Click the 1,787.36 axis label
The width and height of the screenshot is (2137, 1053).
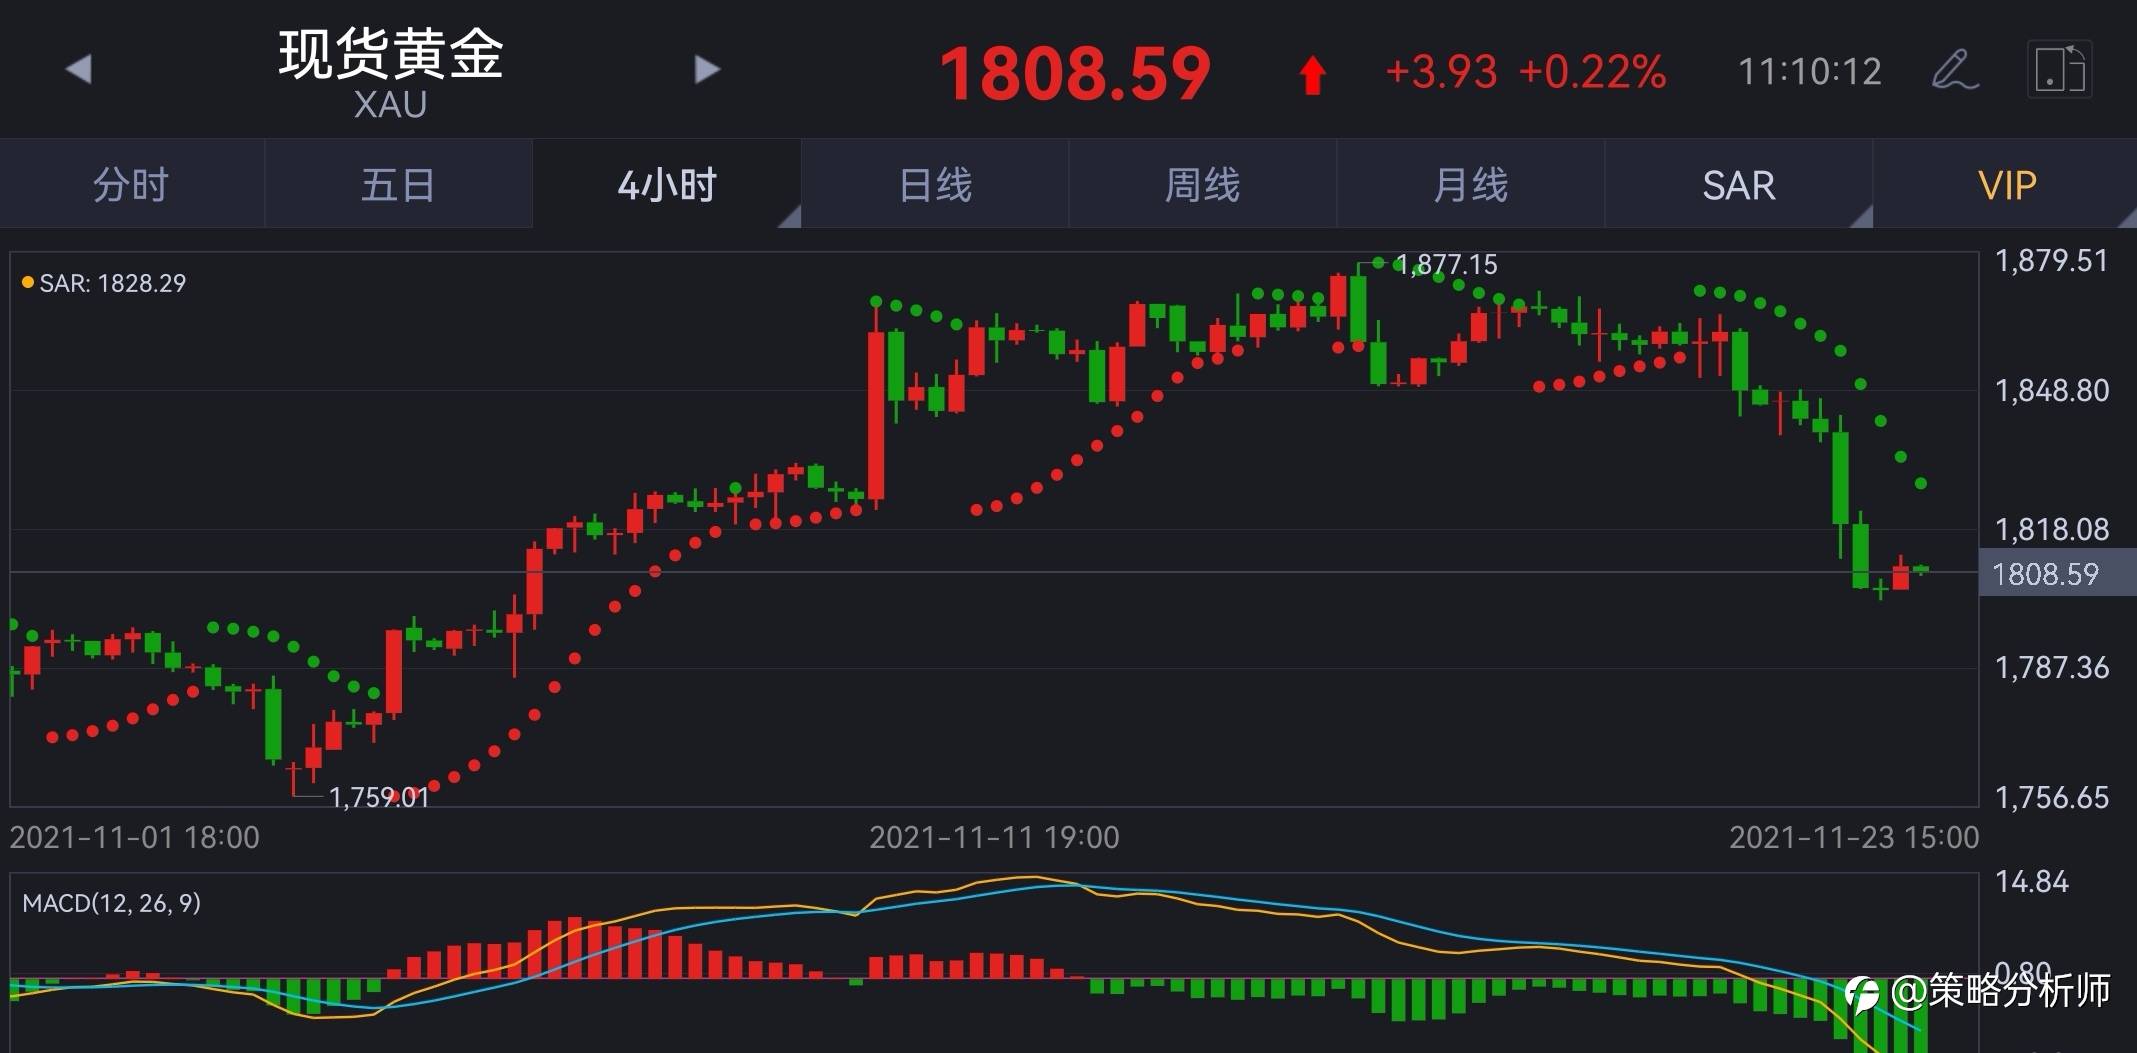click(x=2052, y=668)
